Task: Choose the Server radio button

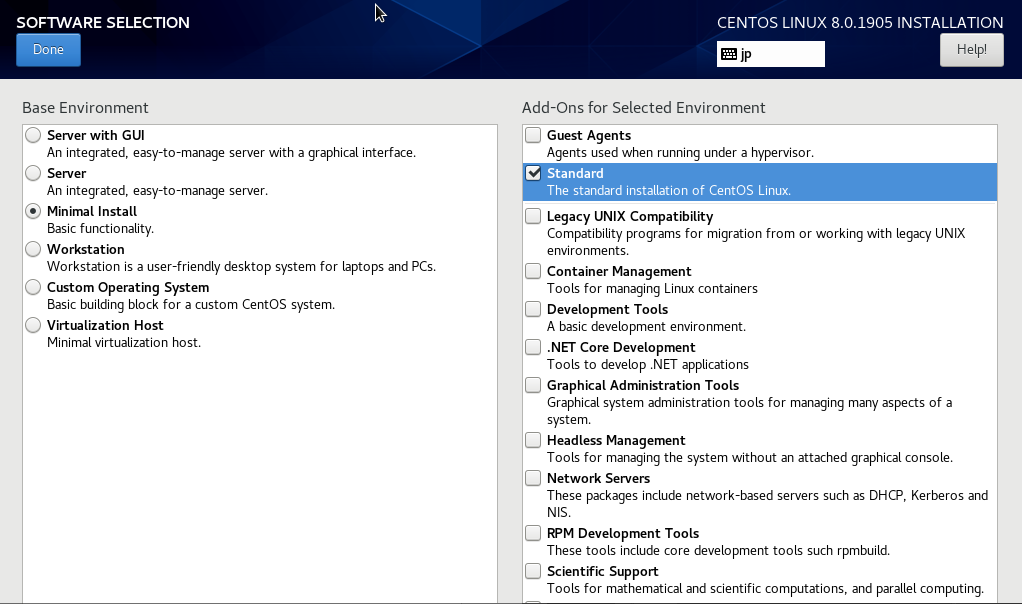Action: pos(34,173)
